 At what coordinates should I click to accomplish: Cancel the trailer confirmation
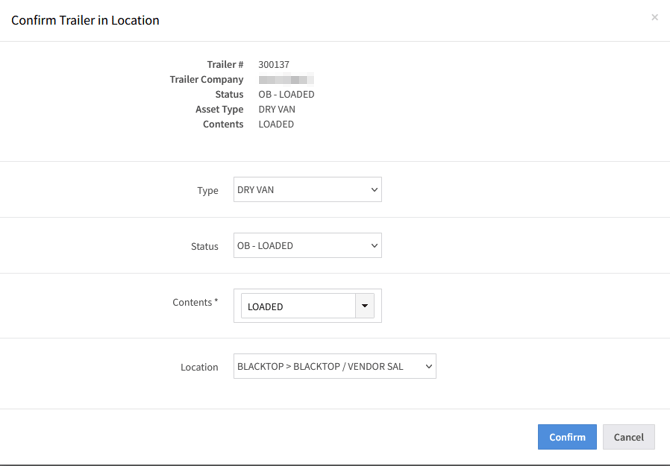[628, 437]
